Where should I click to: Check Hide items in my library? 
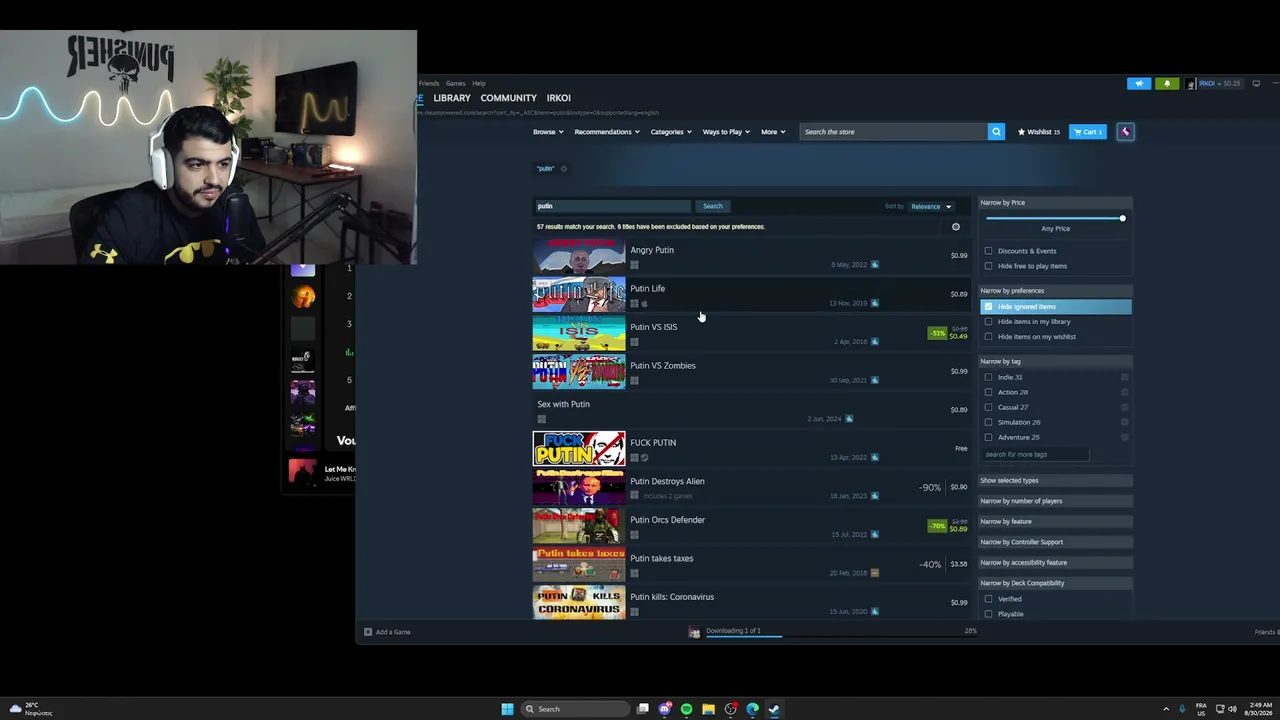click(x=989, y=322)
